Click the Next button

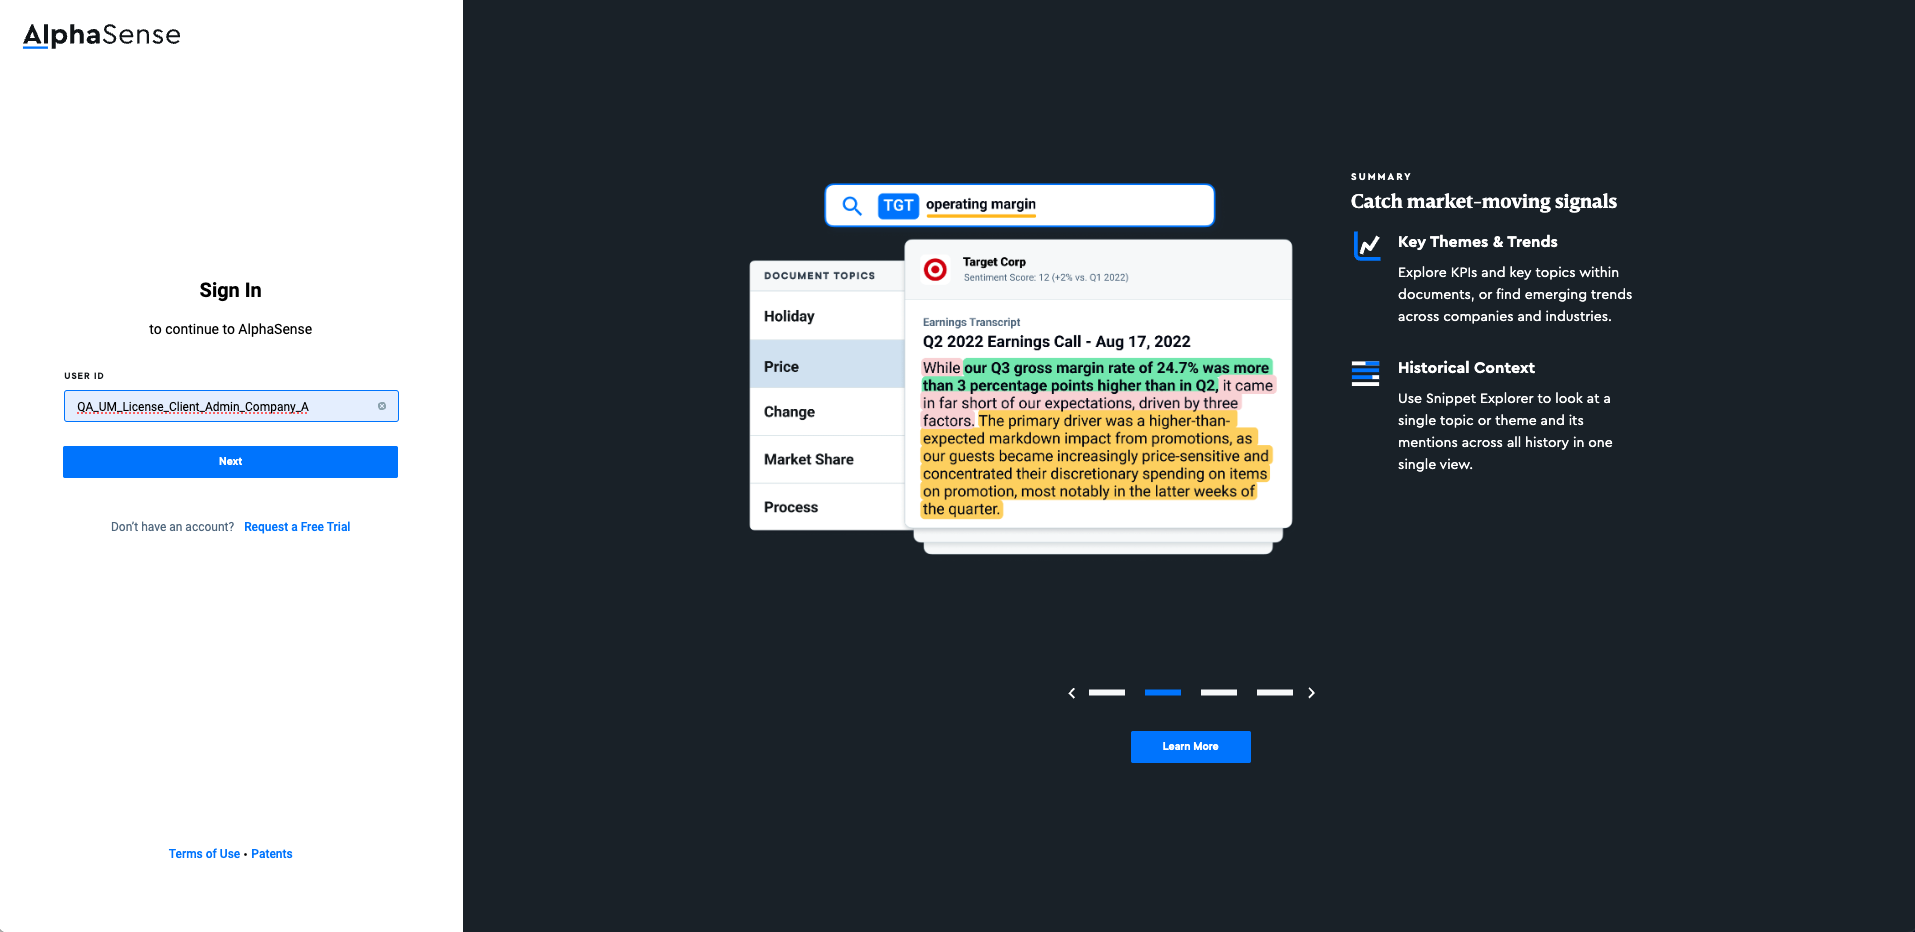coord(230,462)
